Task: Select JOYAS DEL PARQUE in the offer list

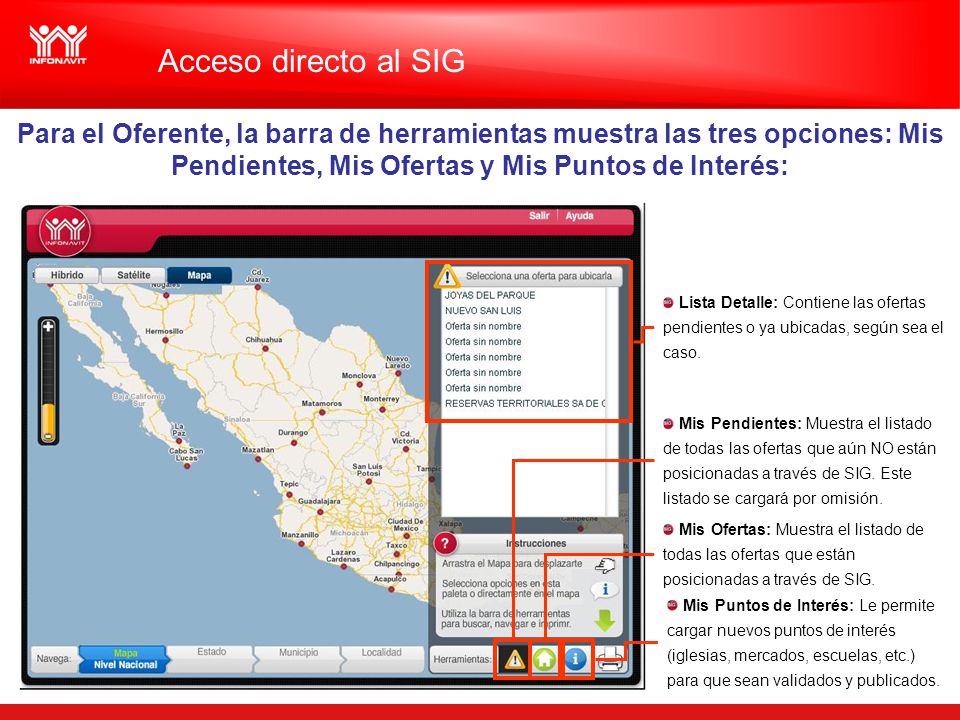Action: click(490, 295)
